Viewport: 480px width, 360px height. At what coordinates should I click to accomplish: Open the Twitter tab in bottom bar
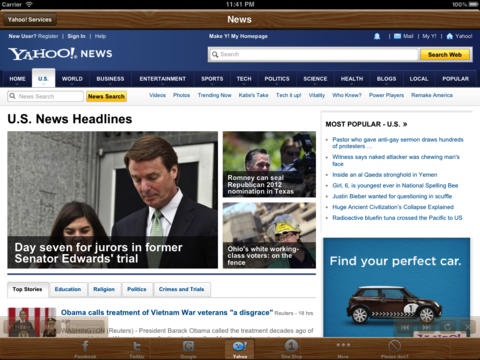(x=137, y=349)
